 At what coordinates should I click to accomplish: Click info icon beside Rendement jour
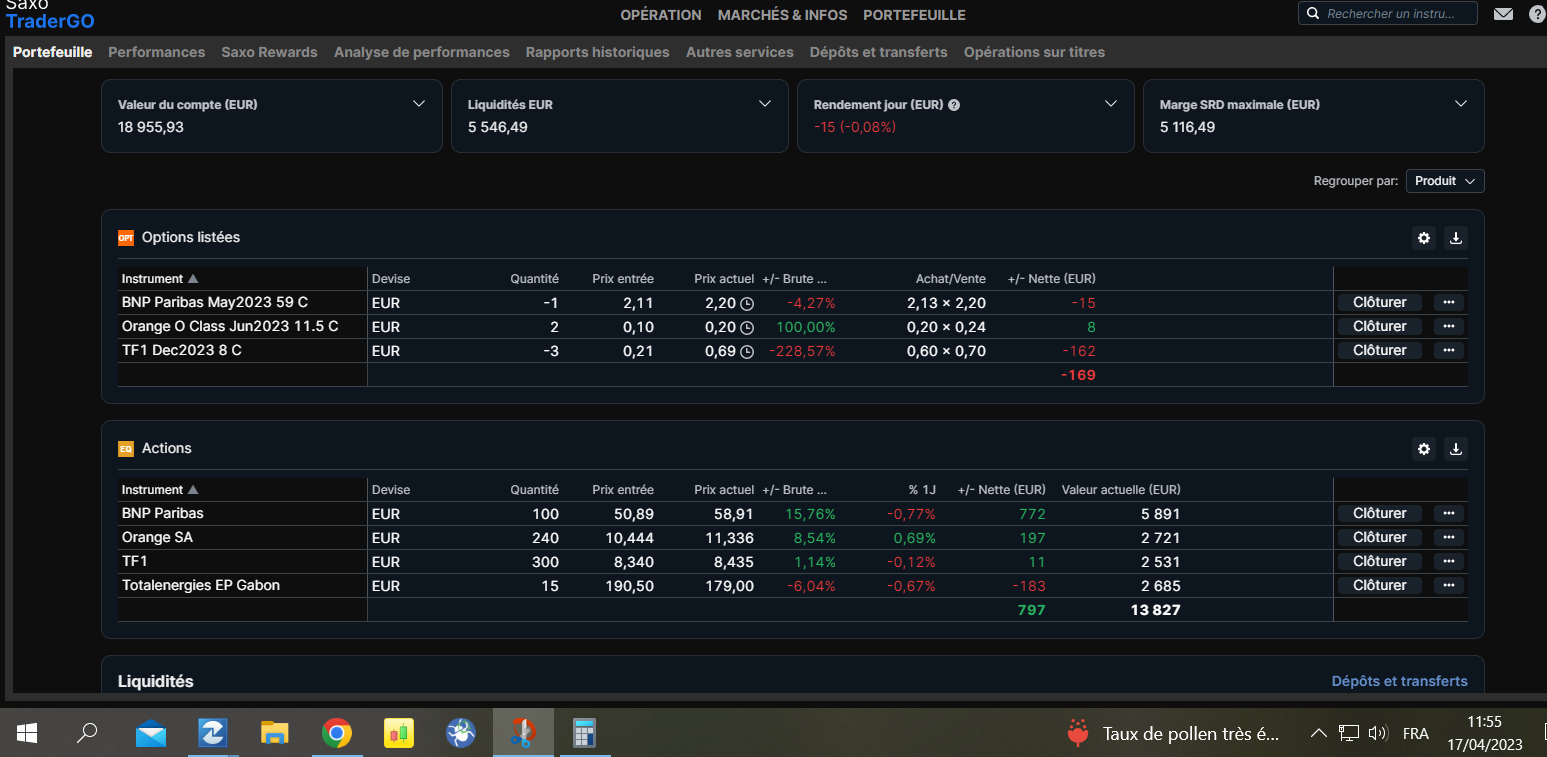click(x=954, y=105)
